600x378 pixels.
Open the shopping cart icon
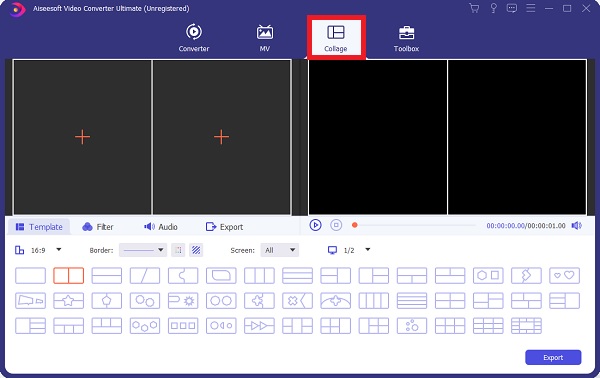474,8
